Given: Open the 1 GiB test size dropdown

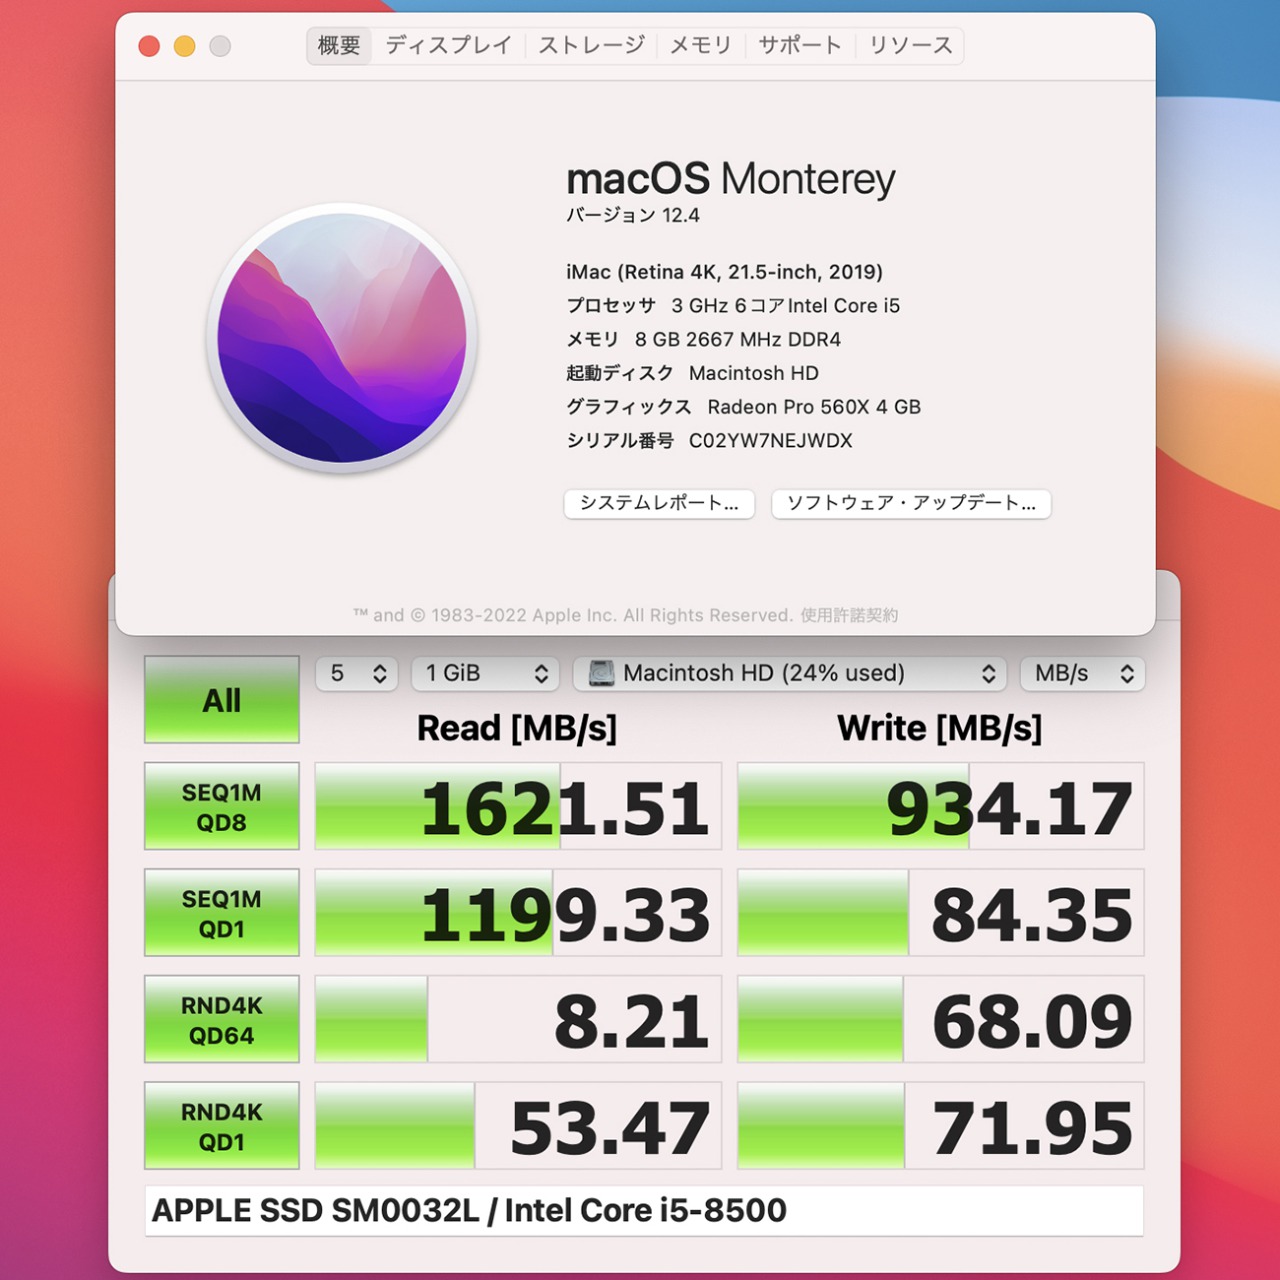Looking at the screenshot, I should pos(485,673).
